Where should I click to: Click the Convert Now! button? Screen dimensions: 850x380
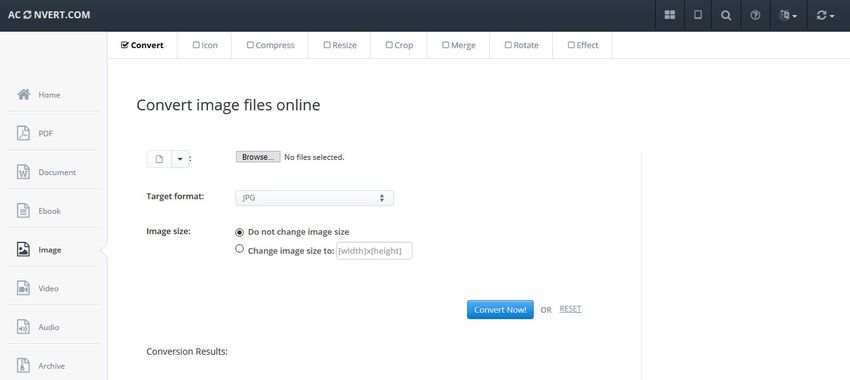coord(500,310)
